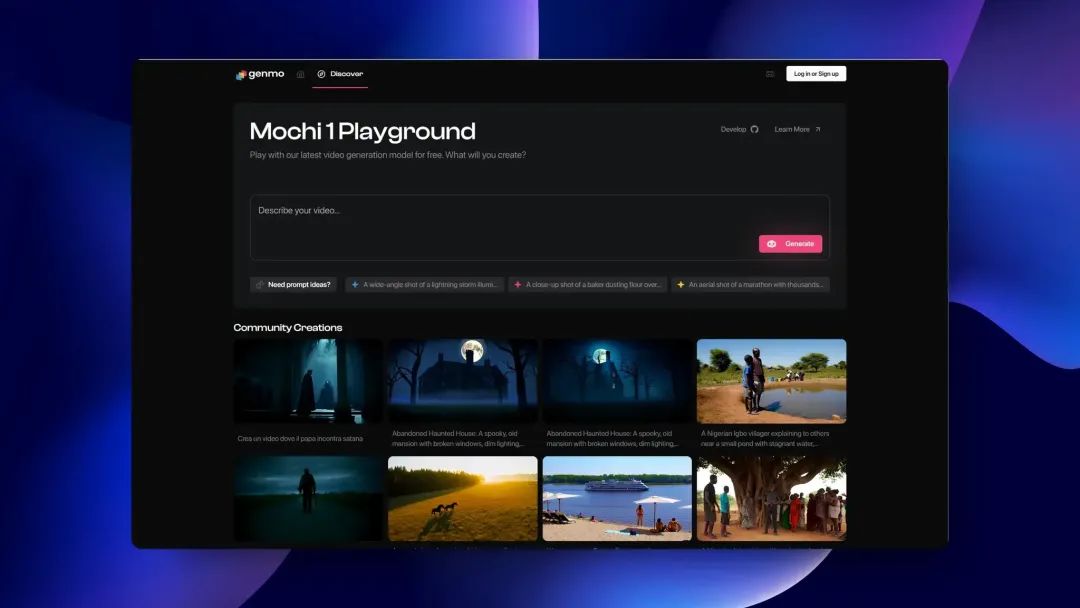The height and width of the screenshot is (608, 1080).
Task: Click the genmo logo
Action: click(x=260, y=74)
